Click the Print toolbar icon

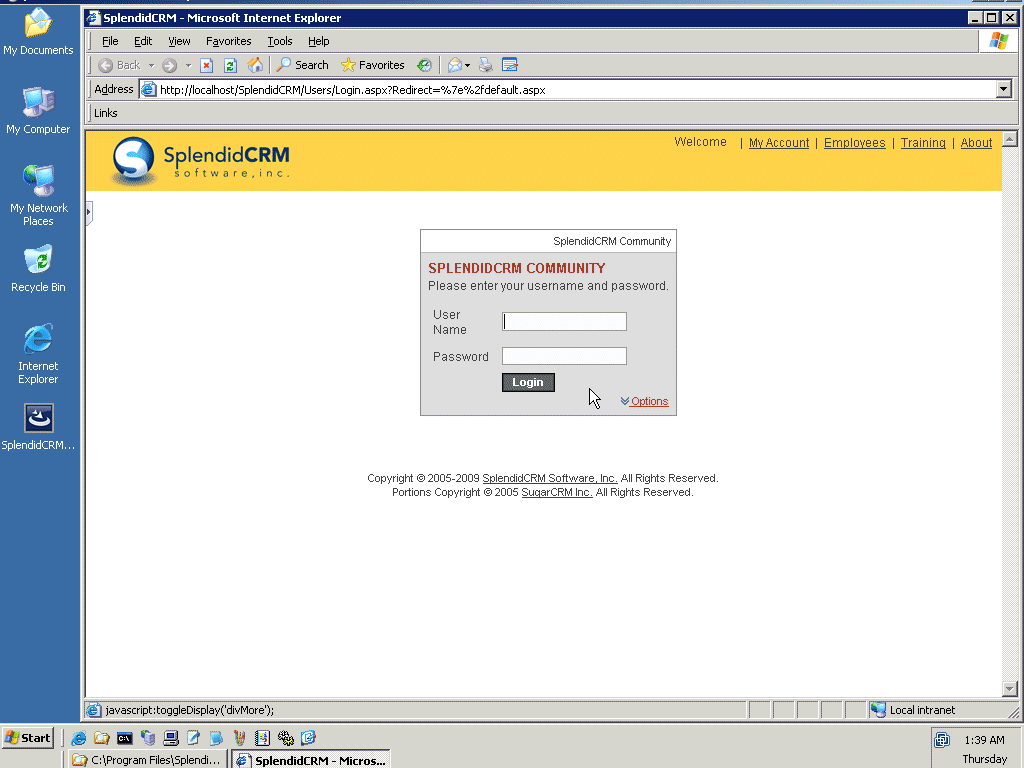[486, 65]
